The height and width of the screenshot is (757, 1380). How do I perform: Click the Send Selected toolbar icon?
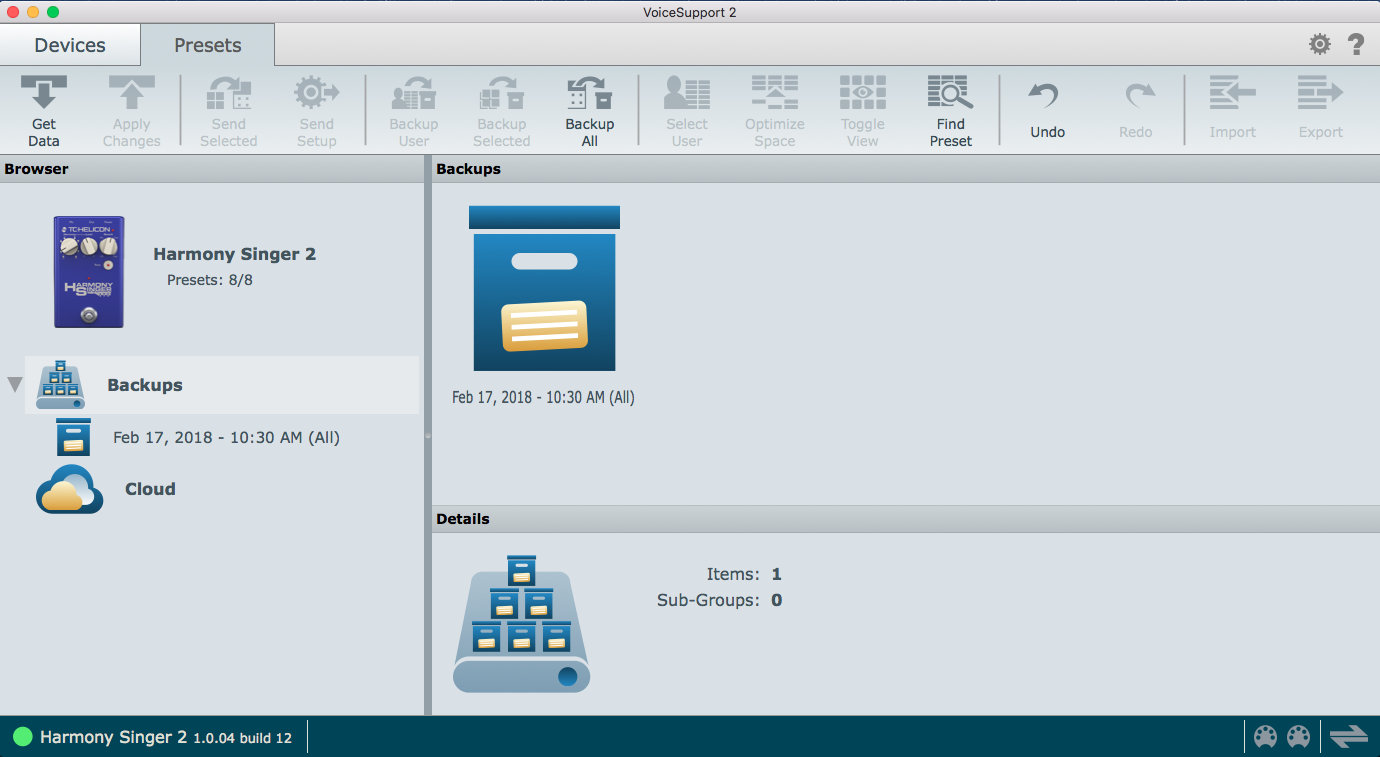coord(228,111)
